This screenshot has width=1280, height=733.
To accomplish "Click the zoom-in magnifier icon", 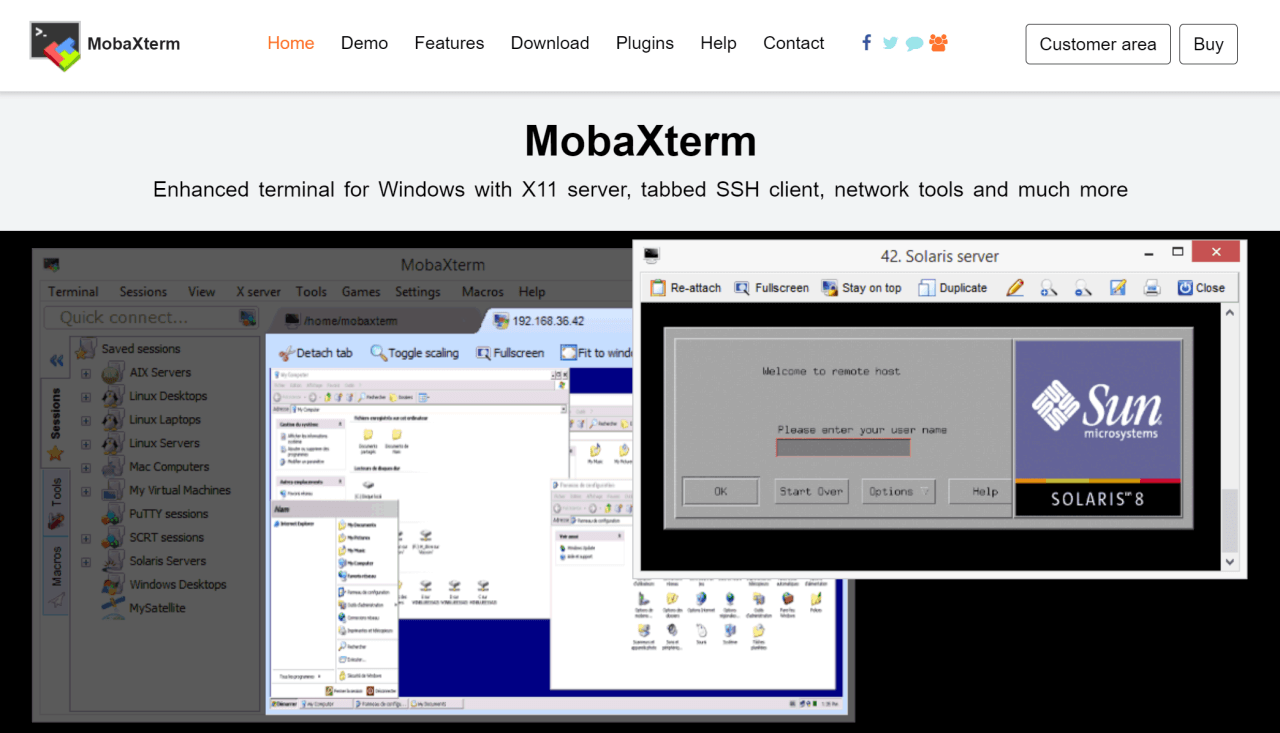I will click(x=1049, y=288).
